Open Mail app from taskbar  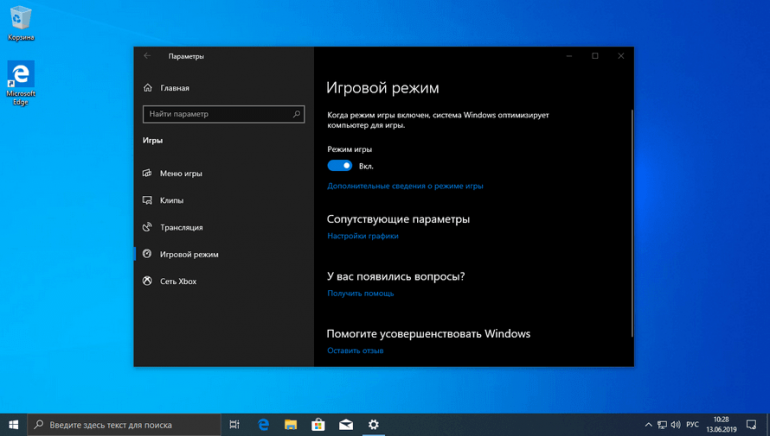point(346,425)
